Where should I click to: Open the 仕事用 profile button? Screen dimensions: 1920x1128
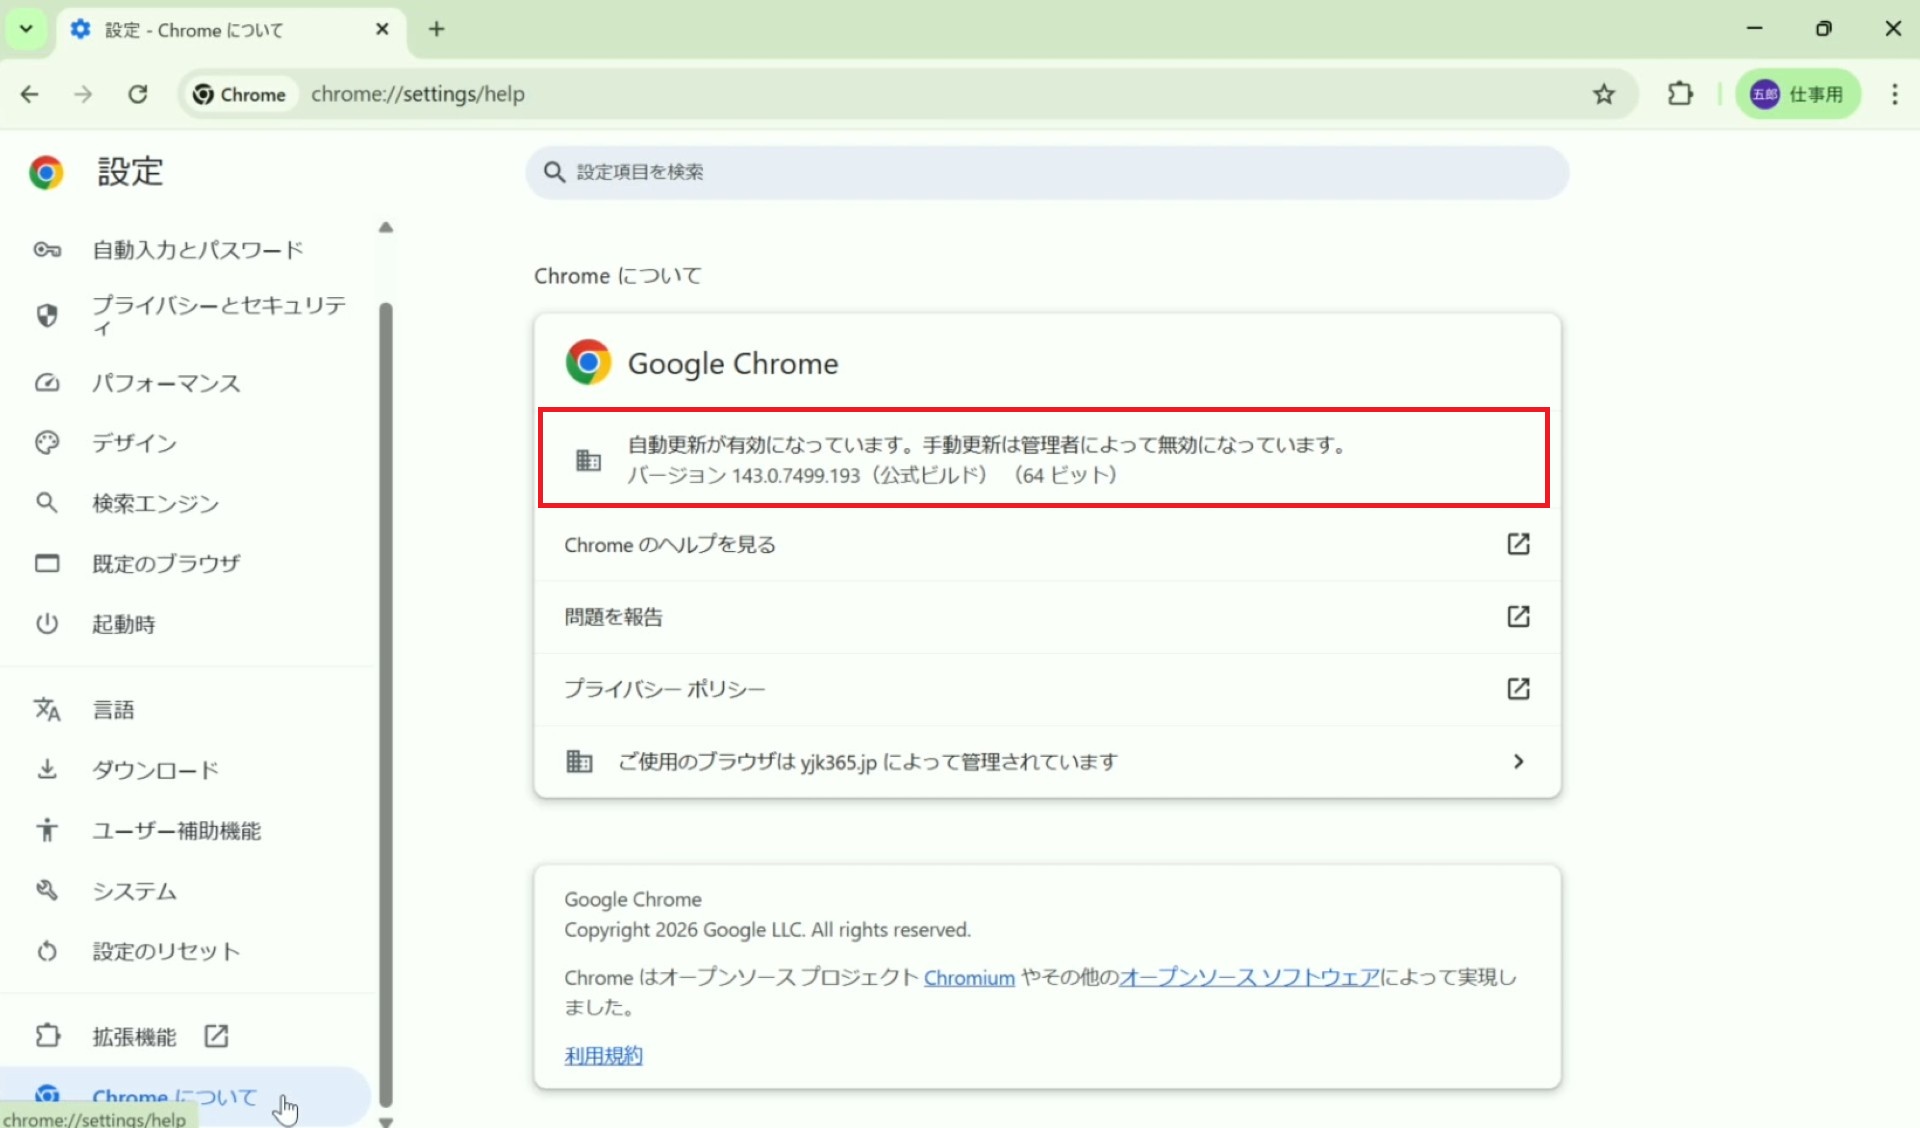[1797, 94]
